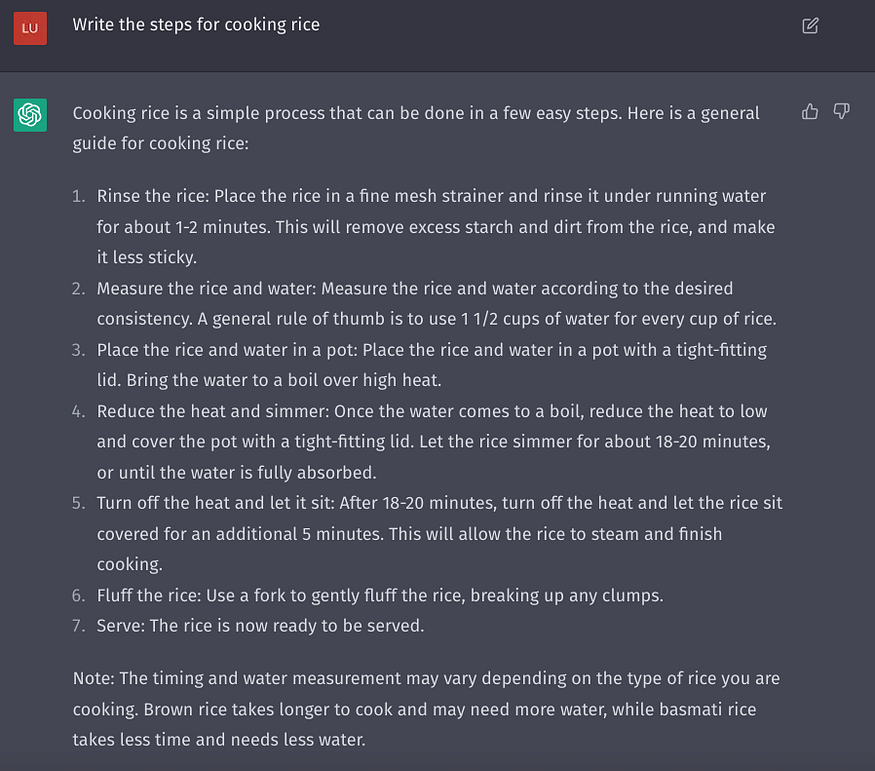
Task: Click the green ChatGPT logo avatar
Action: point(30,115)
